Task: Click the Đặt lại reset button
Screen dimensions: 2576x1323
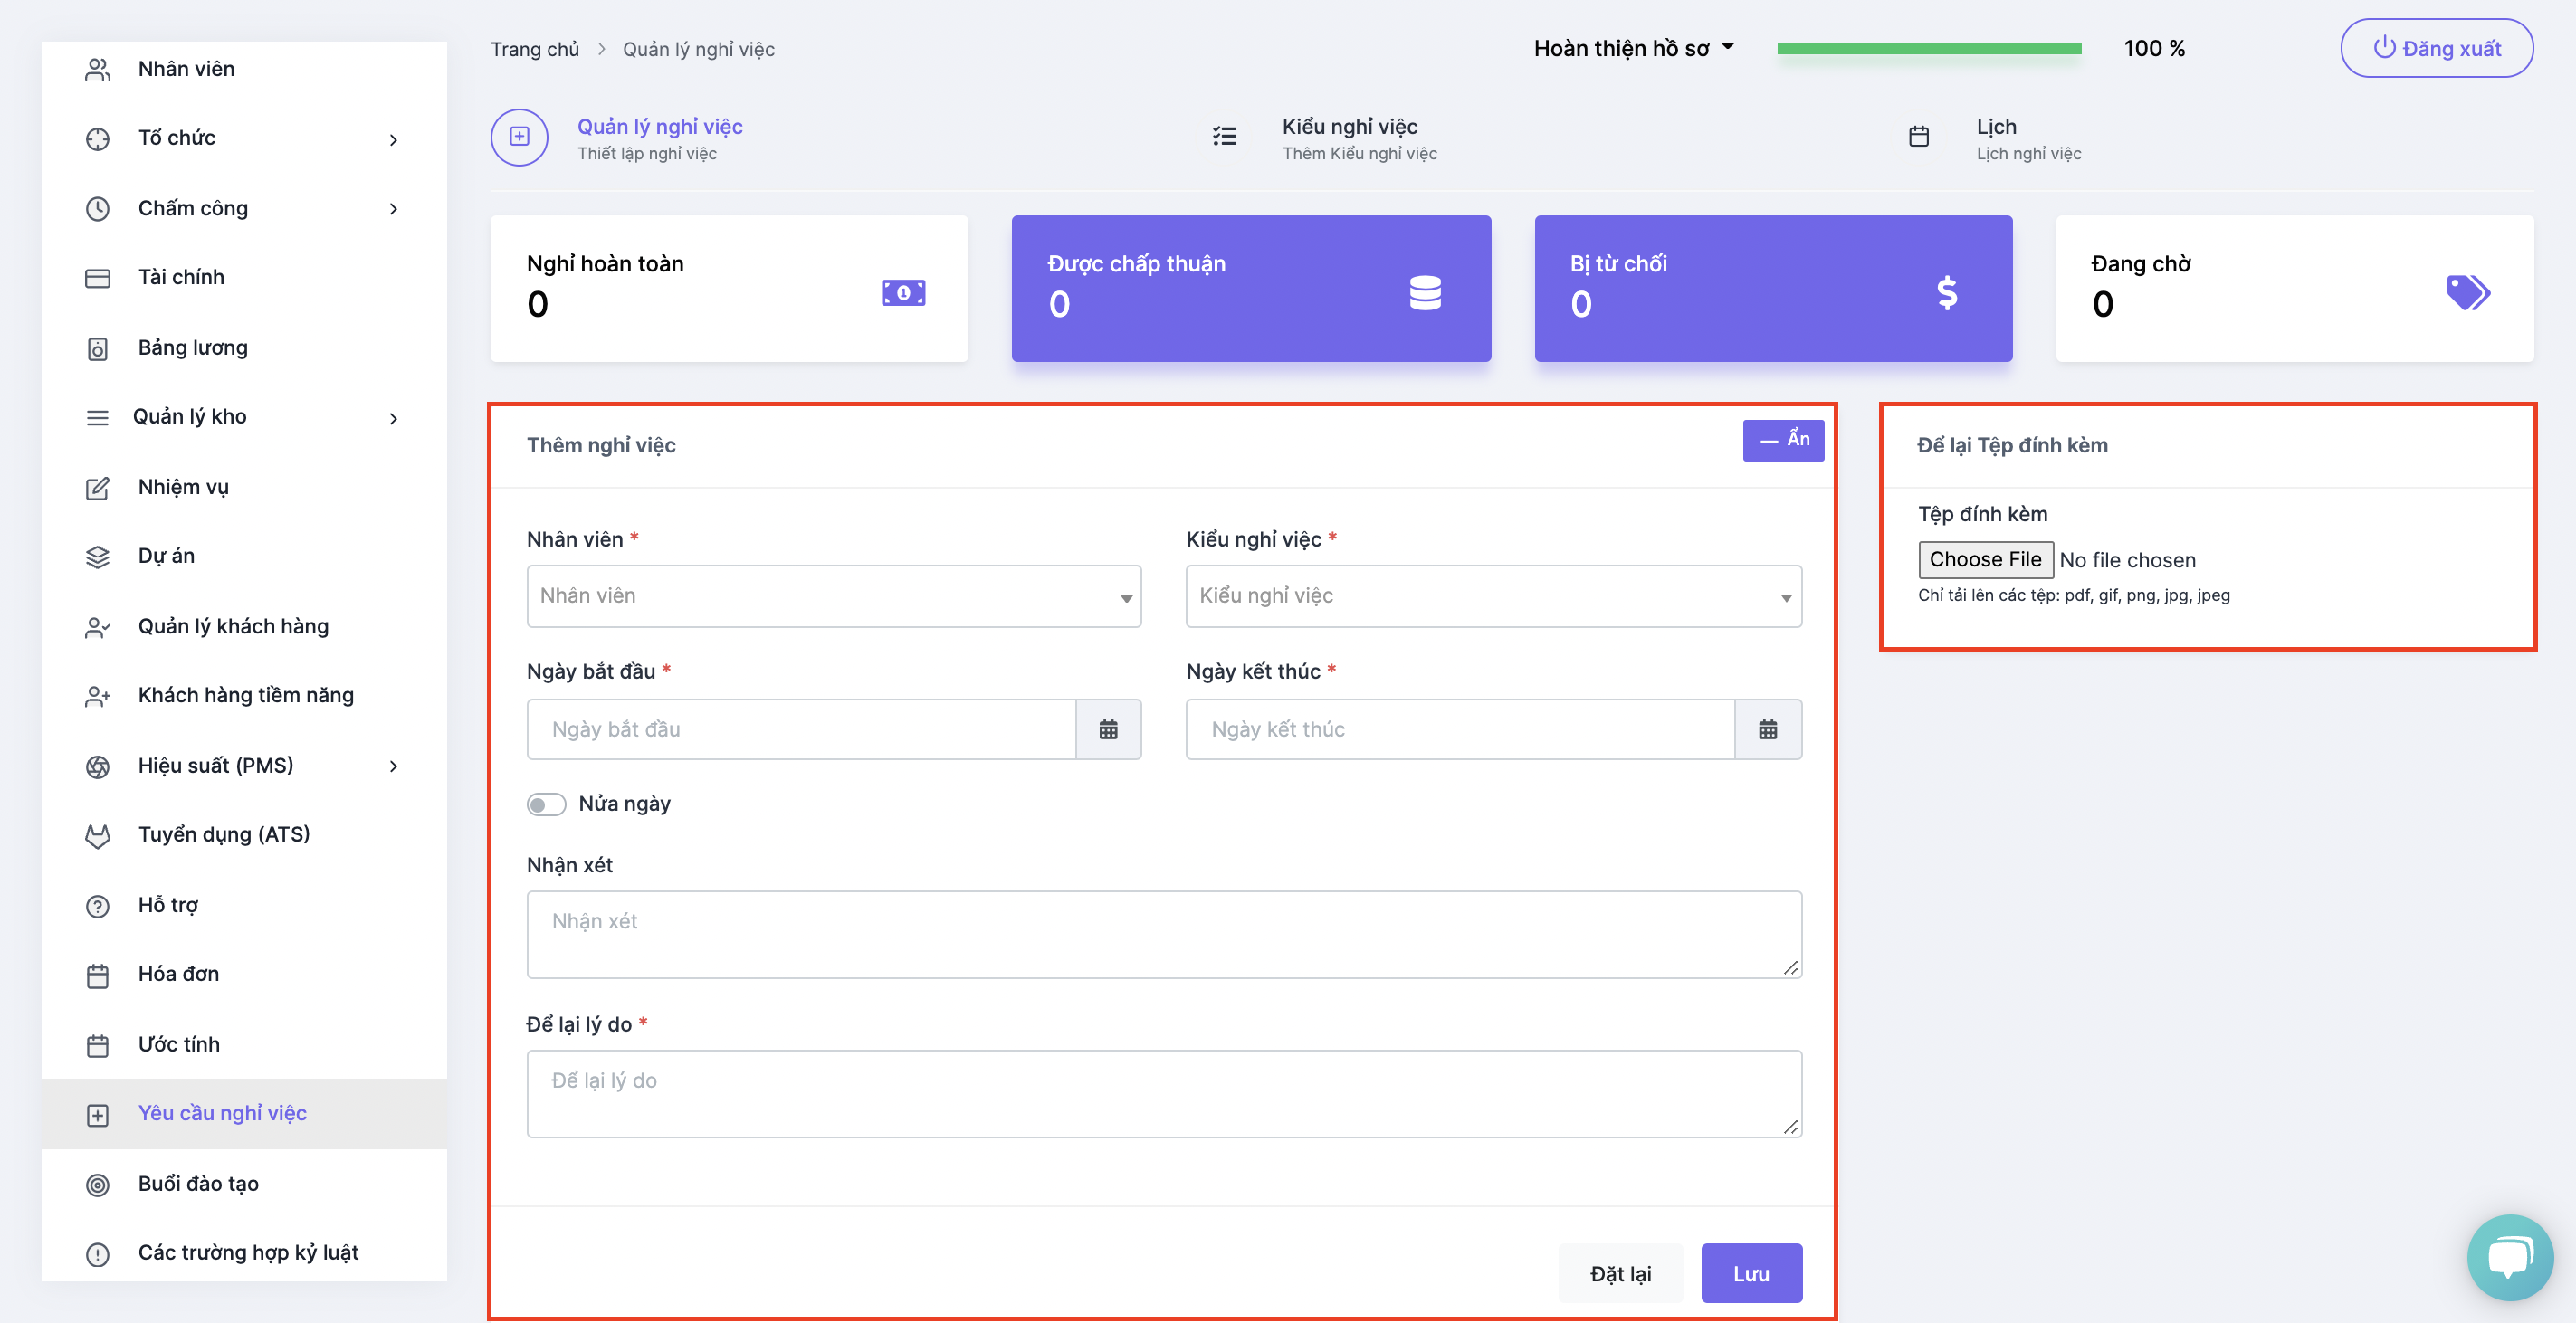Action: click(x=1619, y=1273)
